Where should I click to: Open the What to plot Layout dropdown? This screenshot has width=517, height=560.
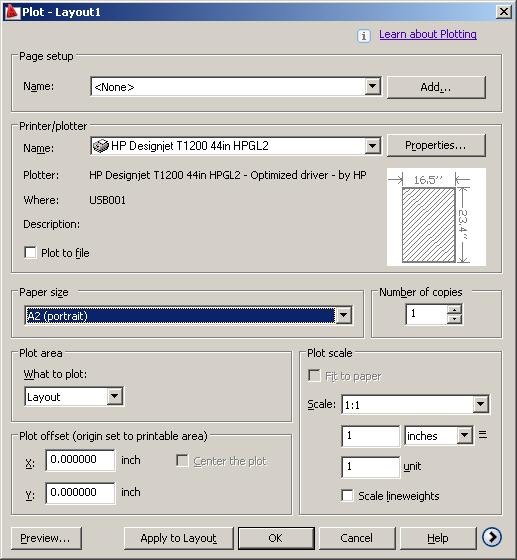(115, 396)
